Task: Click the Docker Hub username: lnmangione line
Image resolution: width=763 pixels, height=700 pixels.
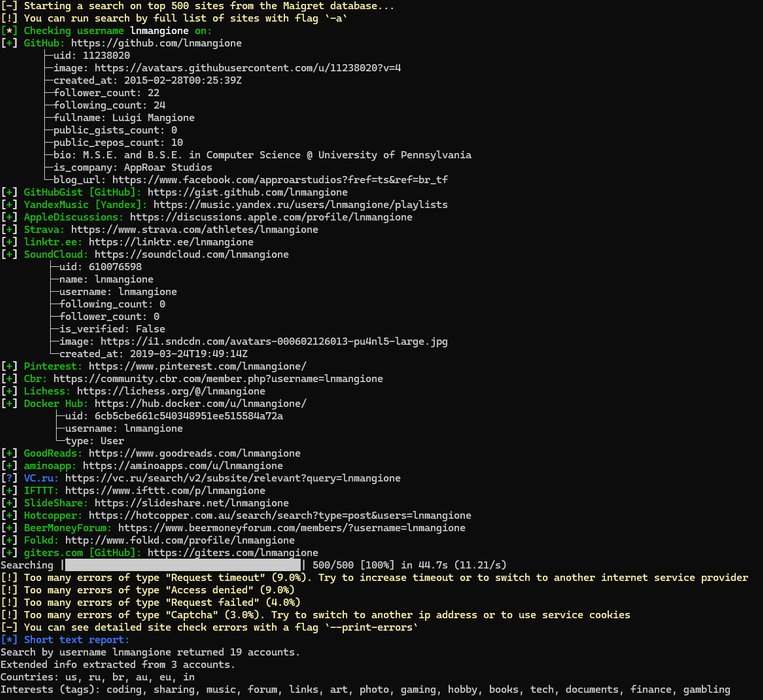Action: point(124,429)
